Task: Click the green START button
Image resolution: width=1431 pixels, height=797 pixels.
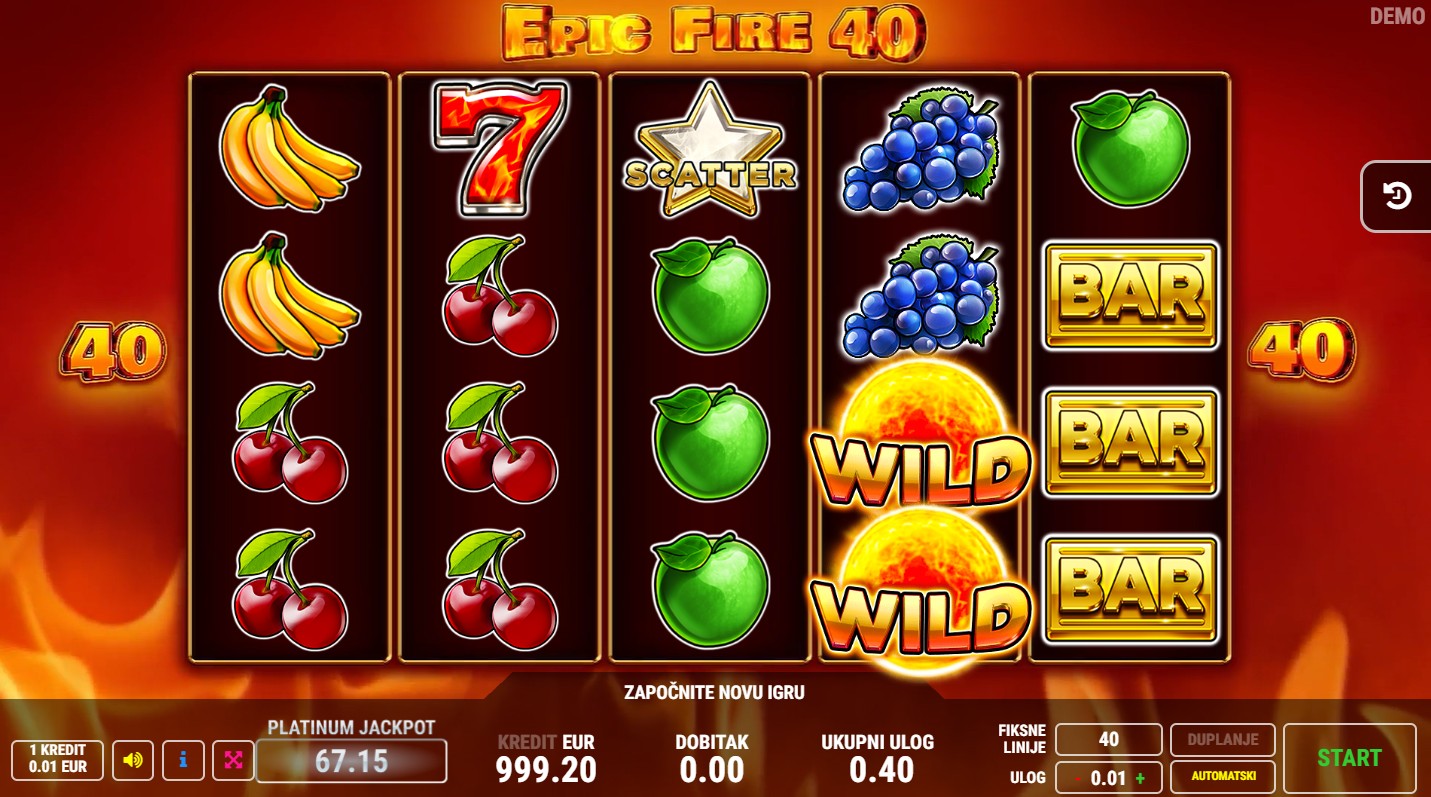Action: click(x=1349, y=758)
